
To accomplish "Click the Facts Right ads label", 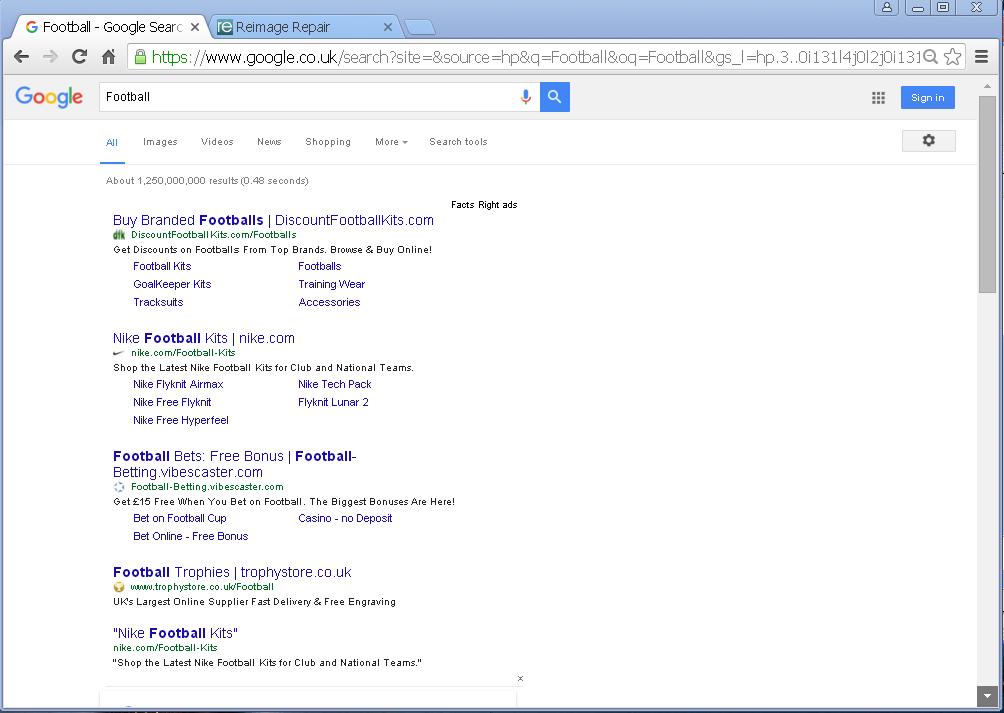I will pyautogui.click(x=484, y=205).
